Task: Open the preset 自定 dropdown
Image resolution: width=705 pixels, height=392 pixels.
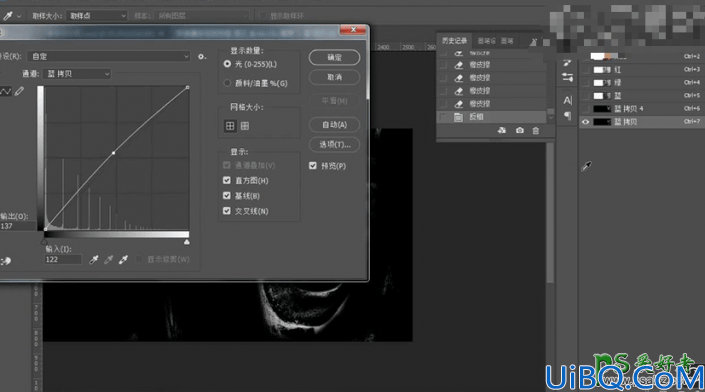Action: point(109,56)
